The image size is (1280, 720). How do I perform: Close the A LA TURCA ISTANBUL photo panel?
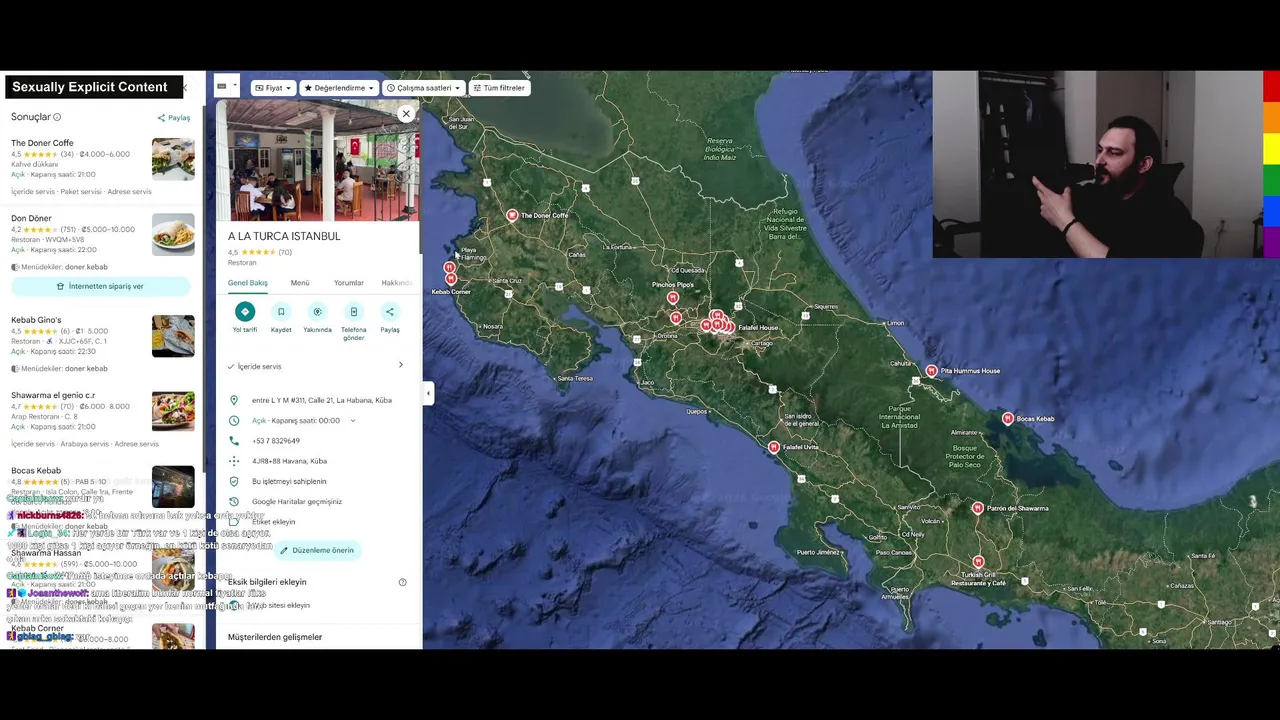click(x=406, y=114)
